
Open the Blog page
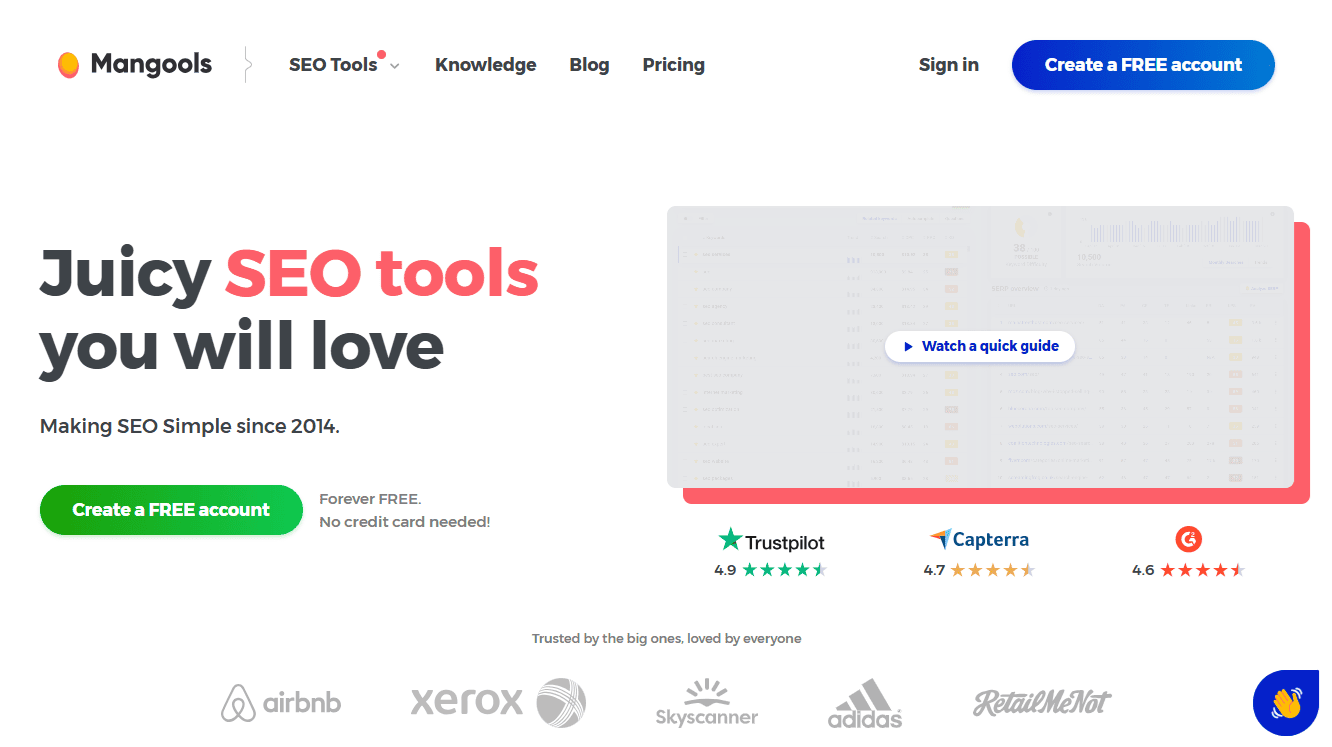click(x=589, y=65)
